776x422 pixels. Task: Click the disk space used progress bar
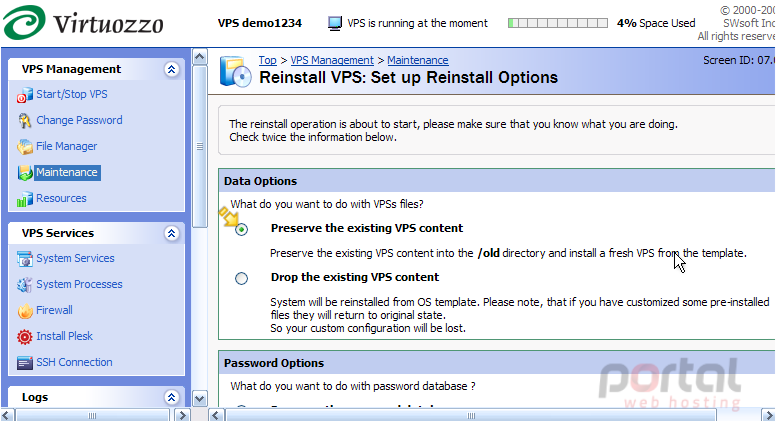(x=558, y=23)
